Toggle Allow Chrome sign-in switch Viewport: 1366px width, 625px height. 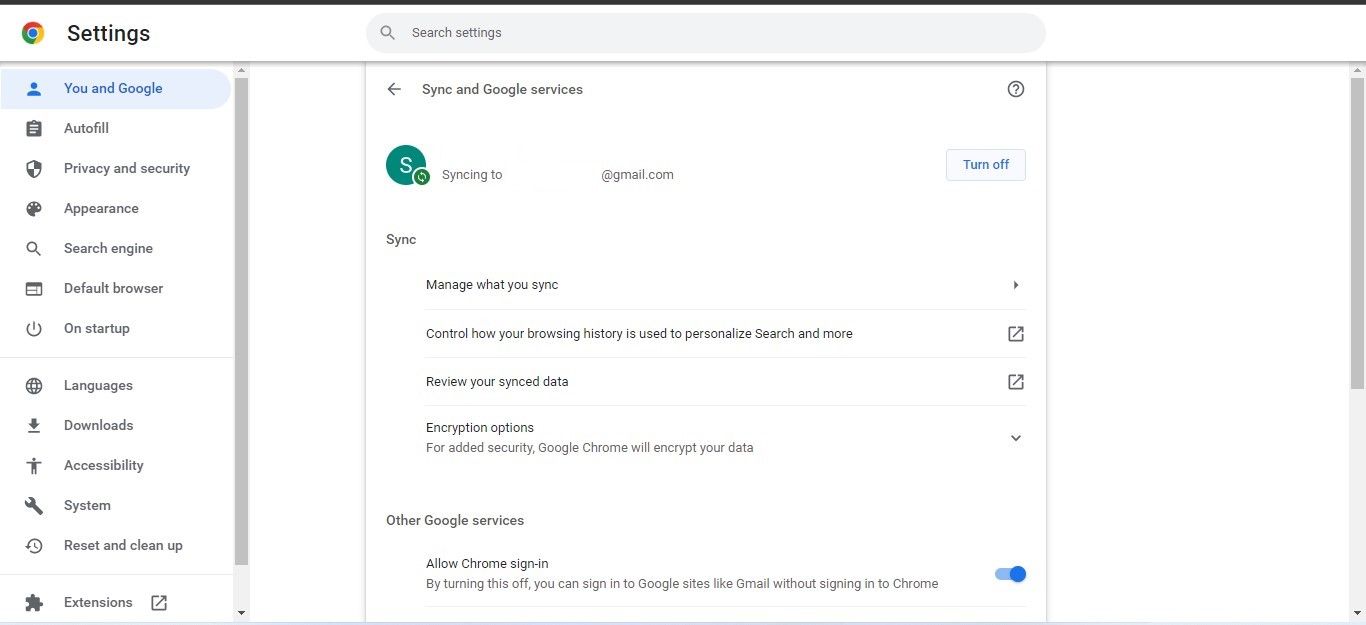1010,574
